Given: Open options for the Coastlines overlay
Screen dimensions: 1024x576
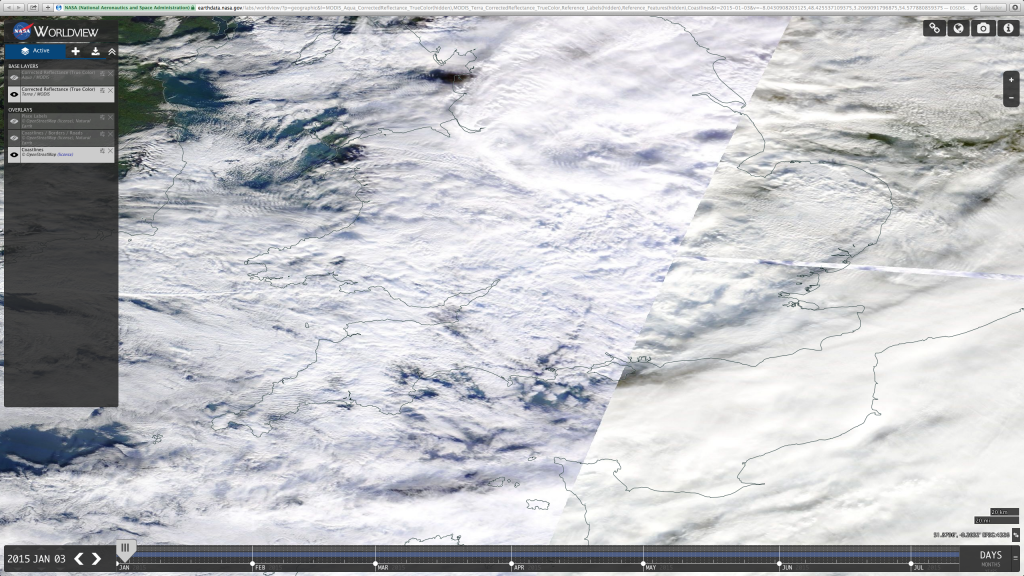Looking at the screenshot, I should (103, 152).
